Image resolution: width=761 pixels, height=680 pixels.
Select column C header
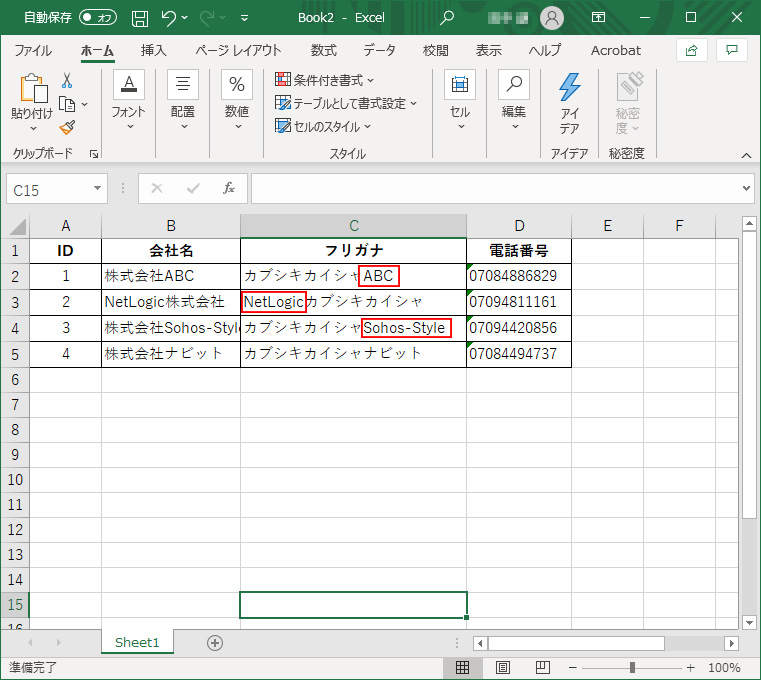coord(353,226)
